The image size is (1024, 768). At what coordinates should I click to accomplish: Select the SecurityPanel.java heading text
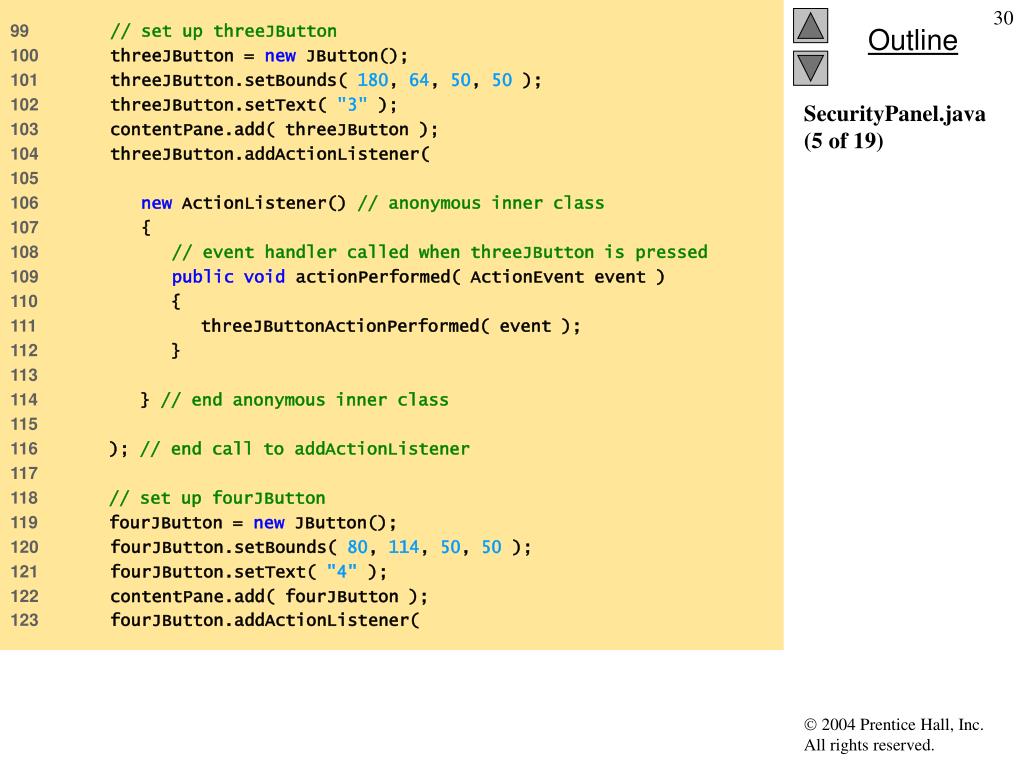[x=894, y=114]
